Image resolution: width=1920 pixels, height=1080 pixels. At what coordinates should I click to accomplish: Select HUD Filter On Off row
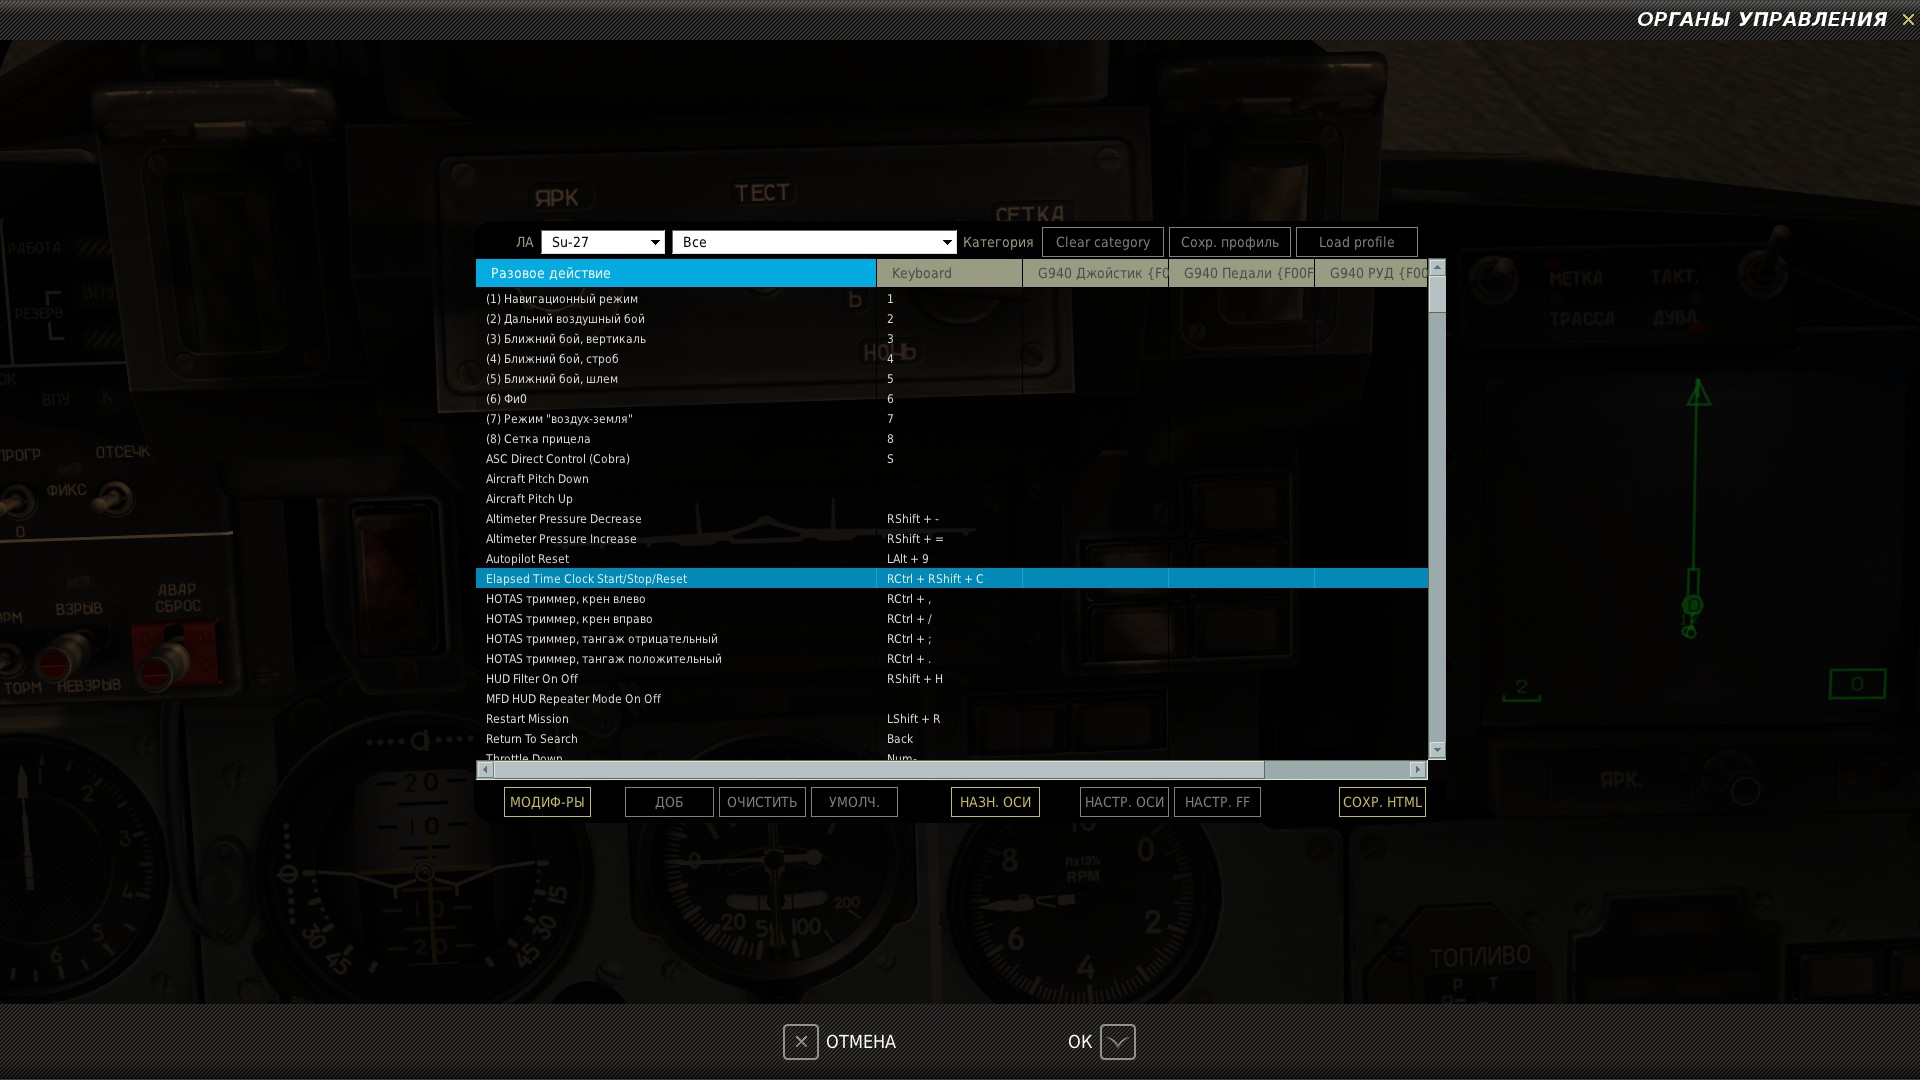[x=952, y=679]
